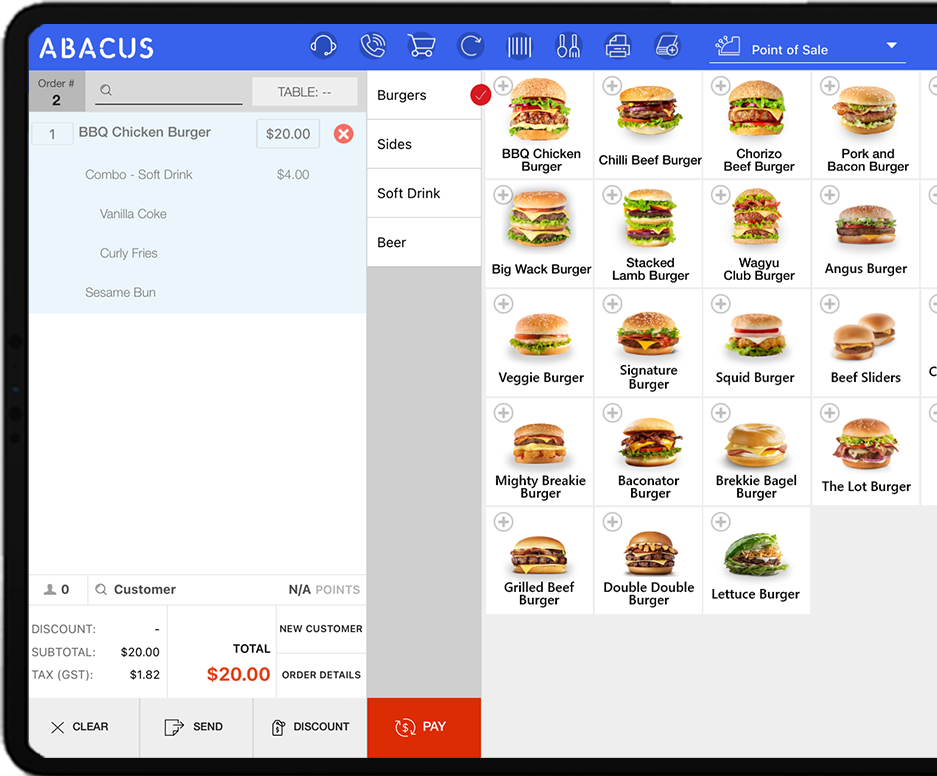Open ORDER DETAILS panel

point(321,675)
